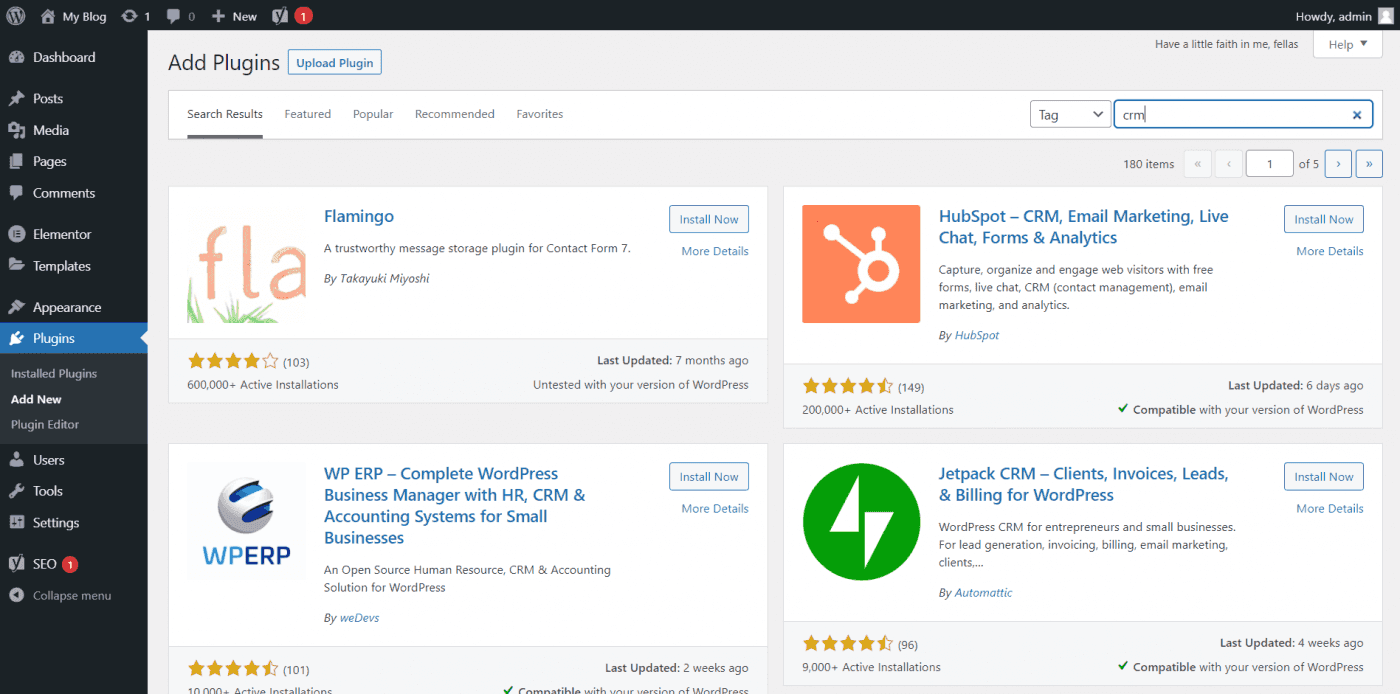Switch to the Favorites tab

[x=540, y=114]
